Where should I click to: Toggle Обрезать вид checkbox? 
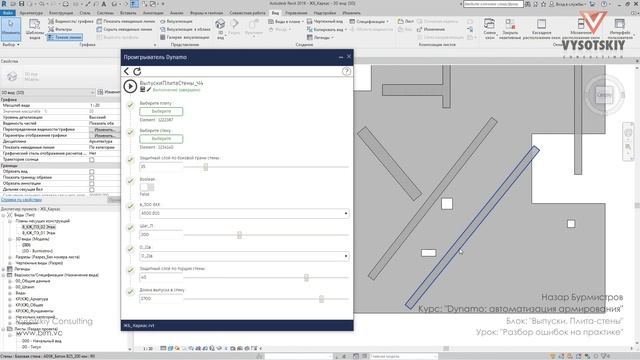(91, 172)
